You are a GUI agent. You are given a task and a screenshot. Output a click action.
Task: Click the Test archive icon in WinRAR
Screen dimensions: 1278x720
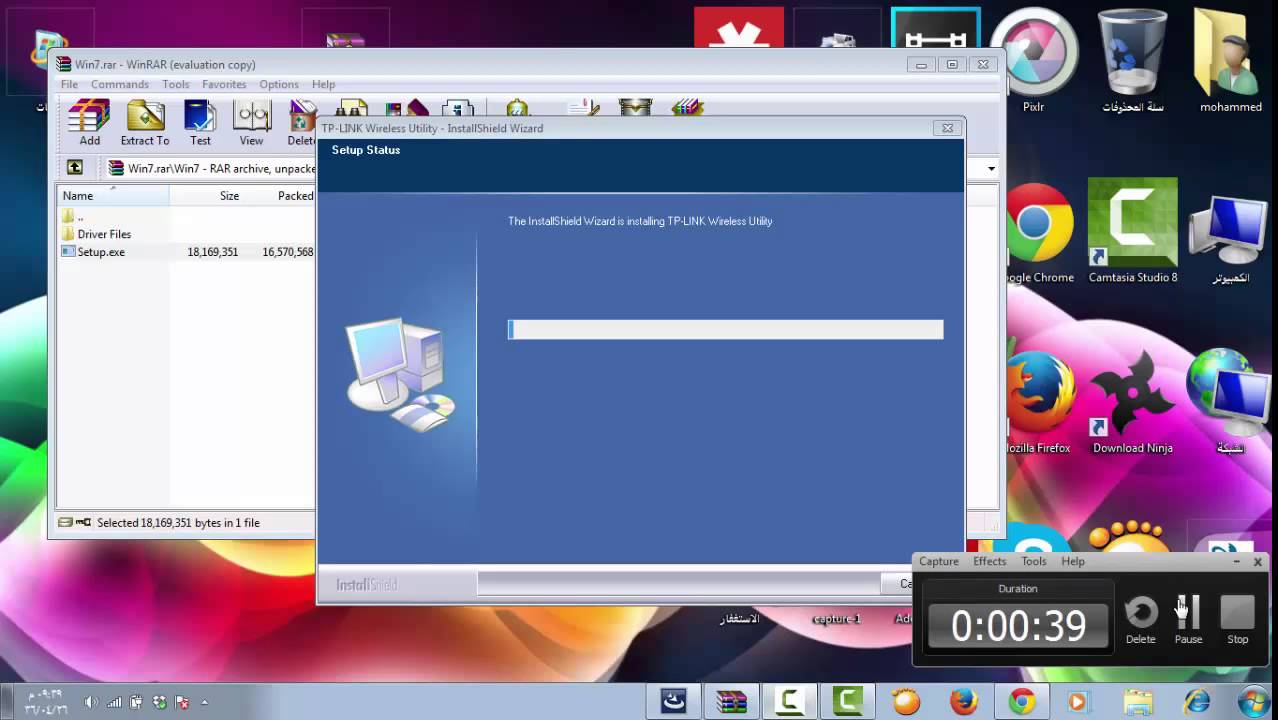[x=200, y=124]
